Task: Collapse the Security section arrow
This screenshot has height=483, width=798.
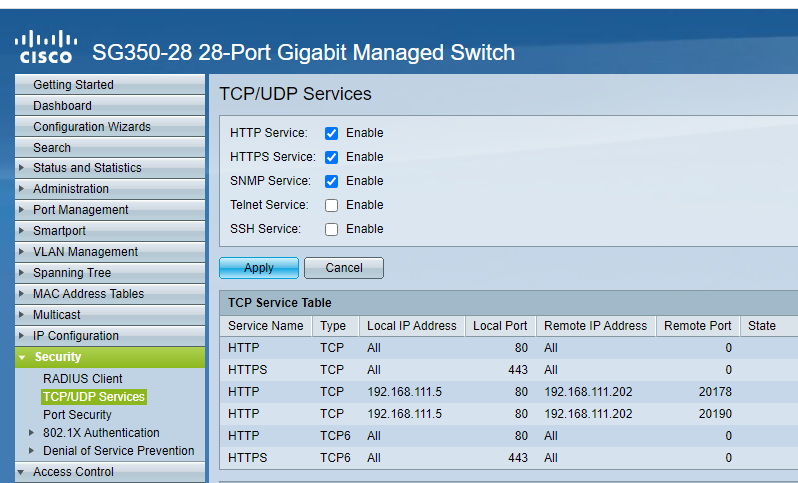Action: tap(22, 357)
